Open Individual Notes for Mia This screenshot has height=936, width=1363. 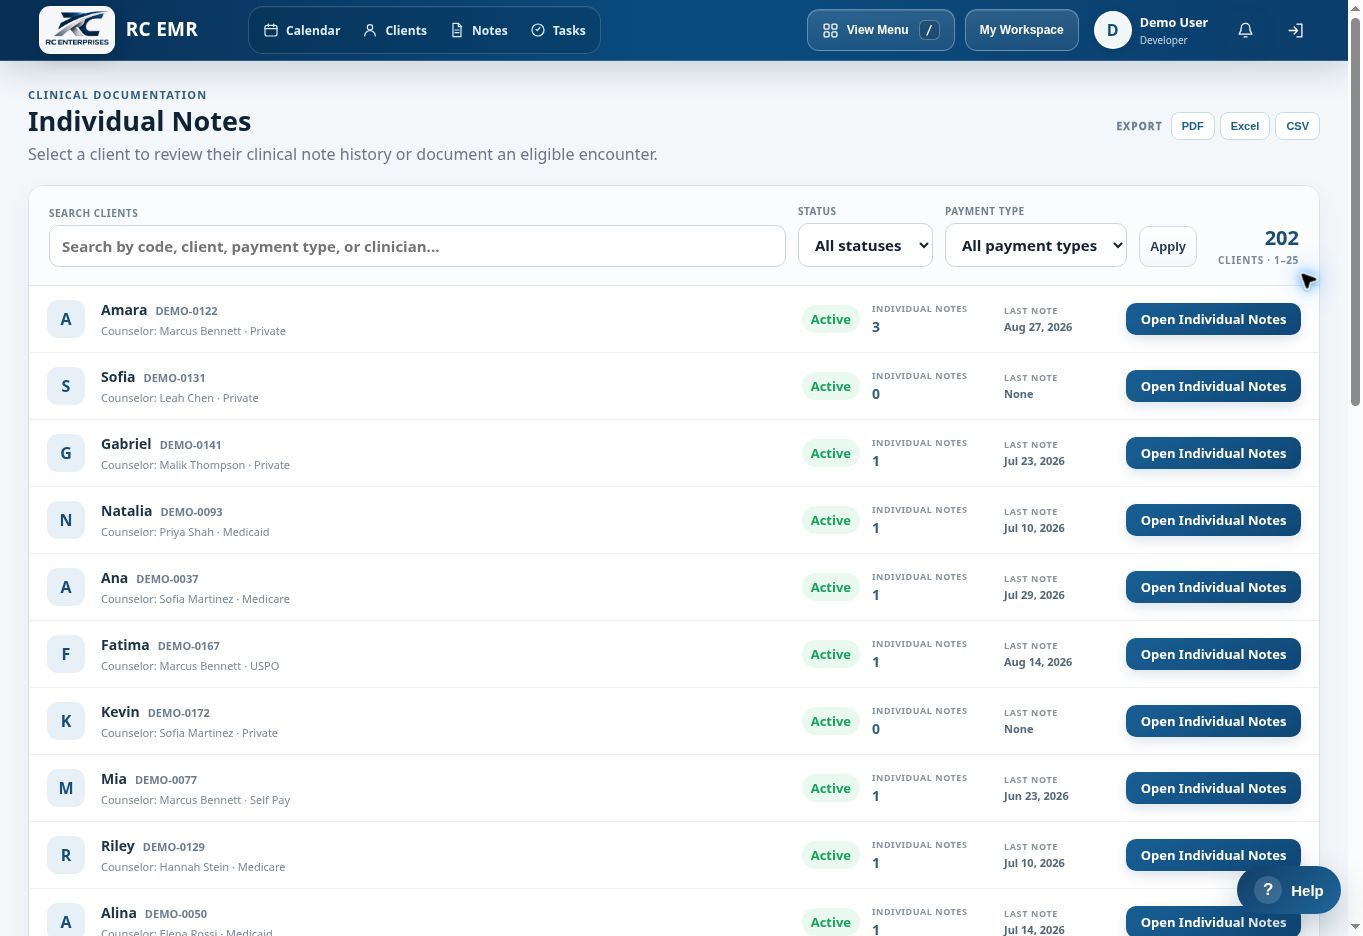tap(1213, 788)
